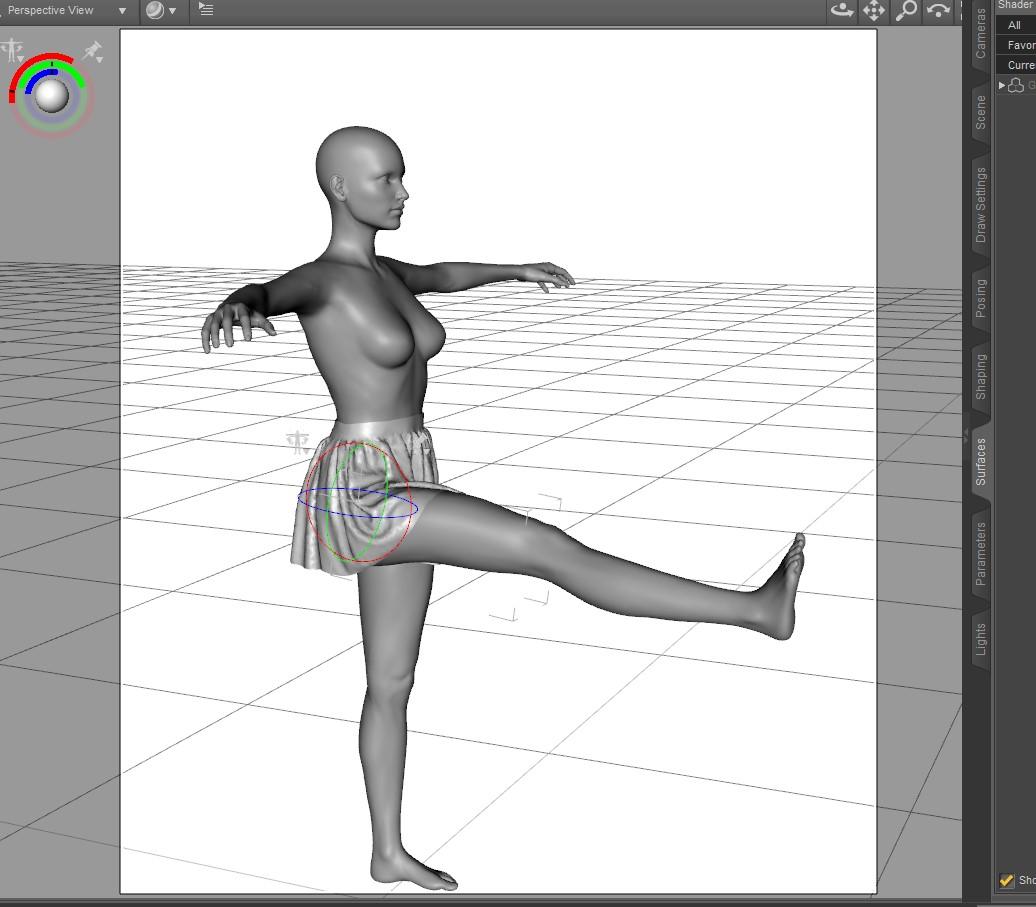Select the Favorites shader filter
Image resolution: width=1036 pixels, height=907 pixels.
pyautogui.click(x=1016, y=45)
